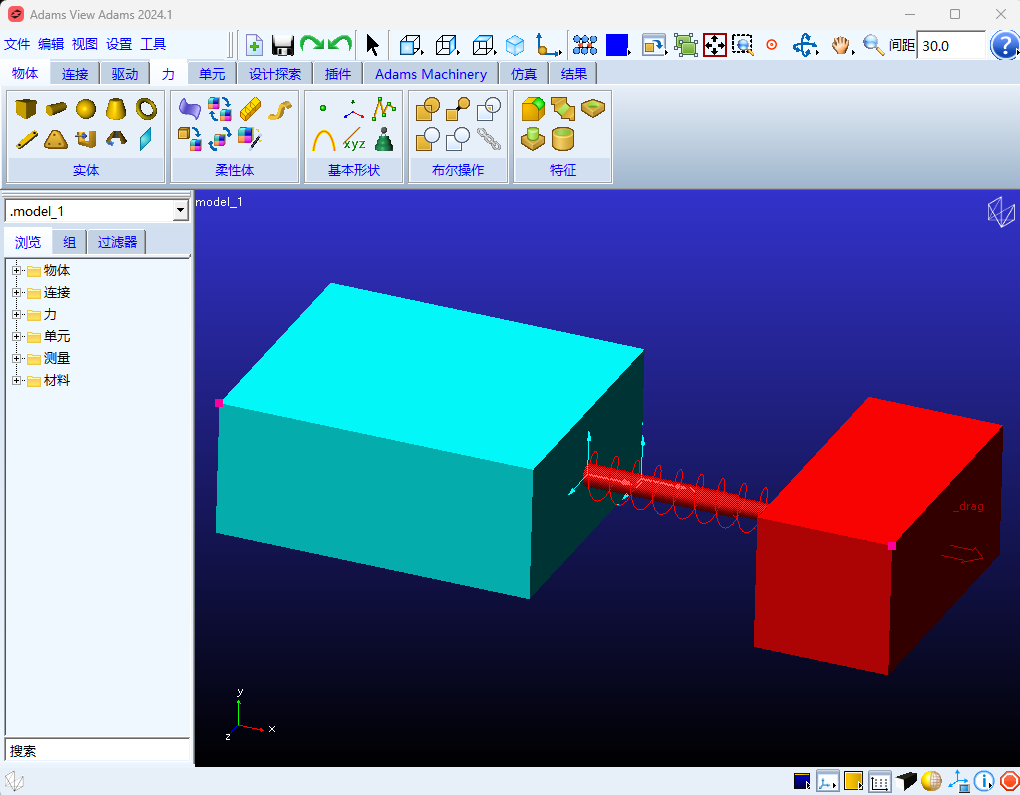Click the blue Help question mark icon
Image resolution: width=1020 pixels, height=795 pixels.
tap(1004, 46)
